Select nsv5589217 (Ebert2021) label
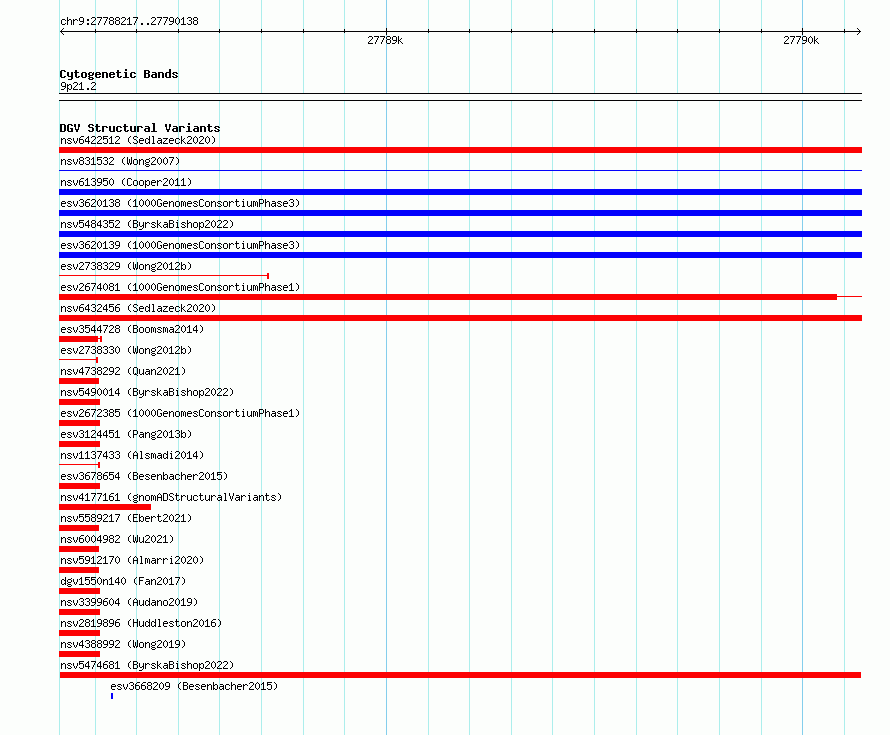890x735 pixels. tap(126, 518)
